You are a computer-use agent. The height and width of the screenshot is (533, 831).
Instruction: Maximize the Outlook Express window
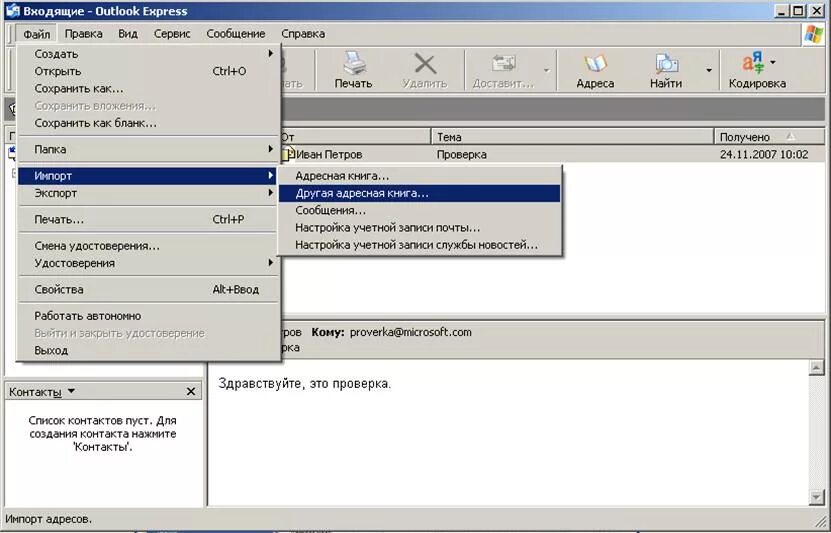coord(798,11)
